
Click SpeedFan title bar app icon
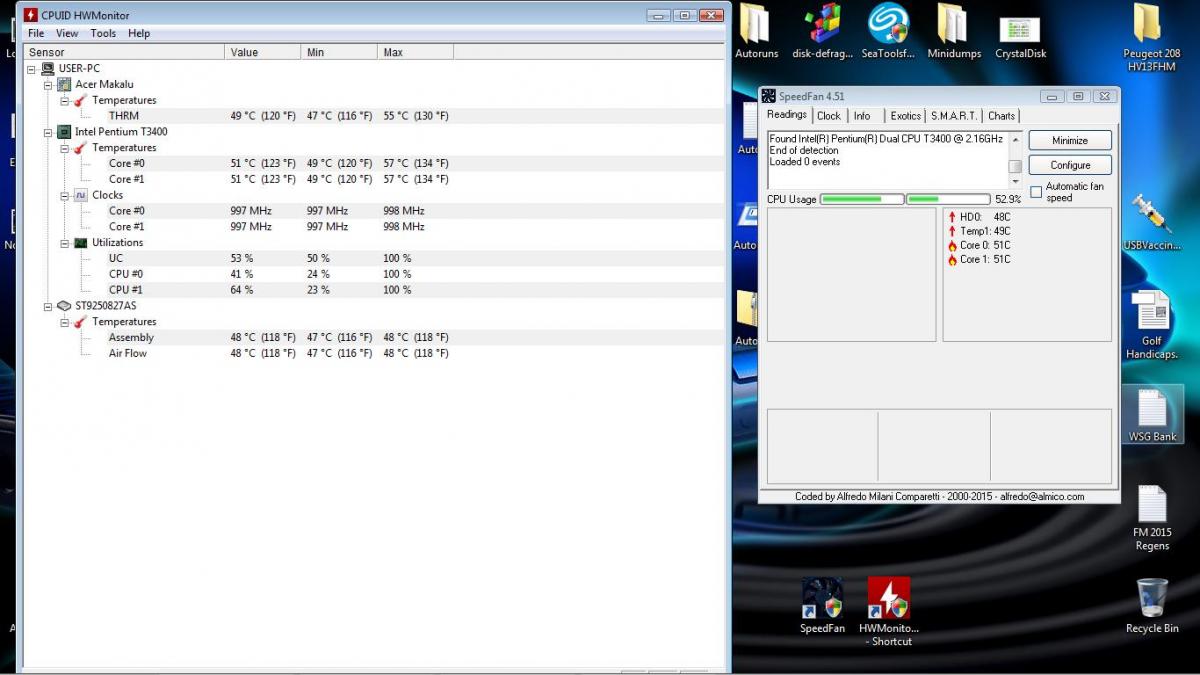pyautogui.click(x=769, y=96)
